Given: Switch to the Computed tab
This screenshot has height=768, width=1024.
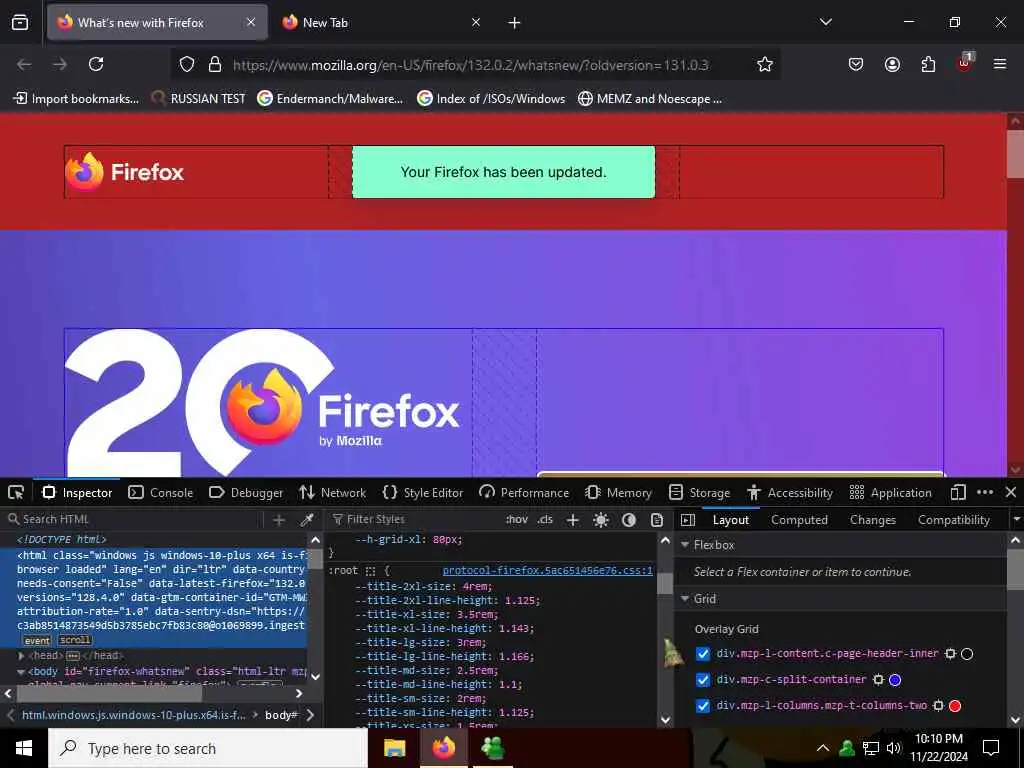Looking at the screenshot, I should [x=799, y=520].
